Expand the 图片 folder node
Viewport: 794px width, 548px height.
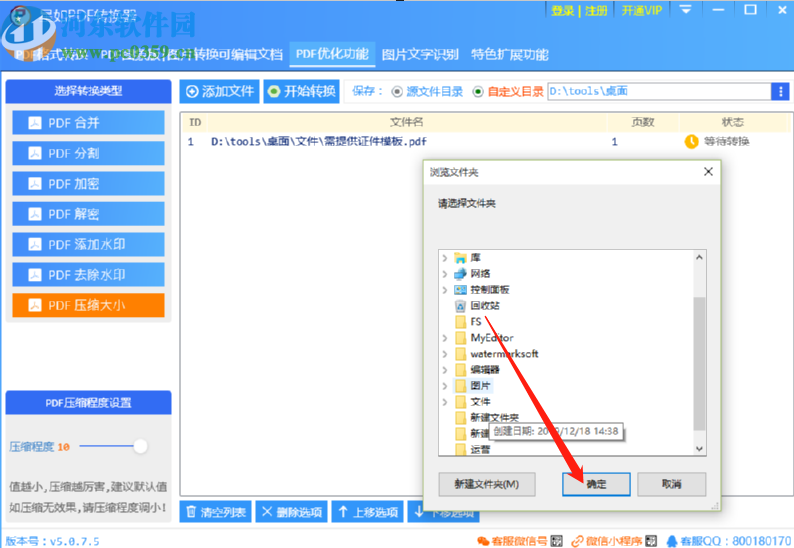tap(445, 386)
